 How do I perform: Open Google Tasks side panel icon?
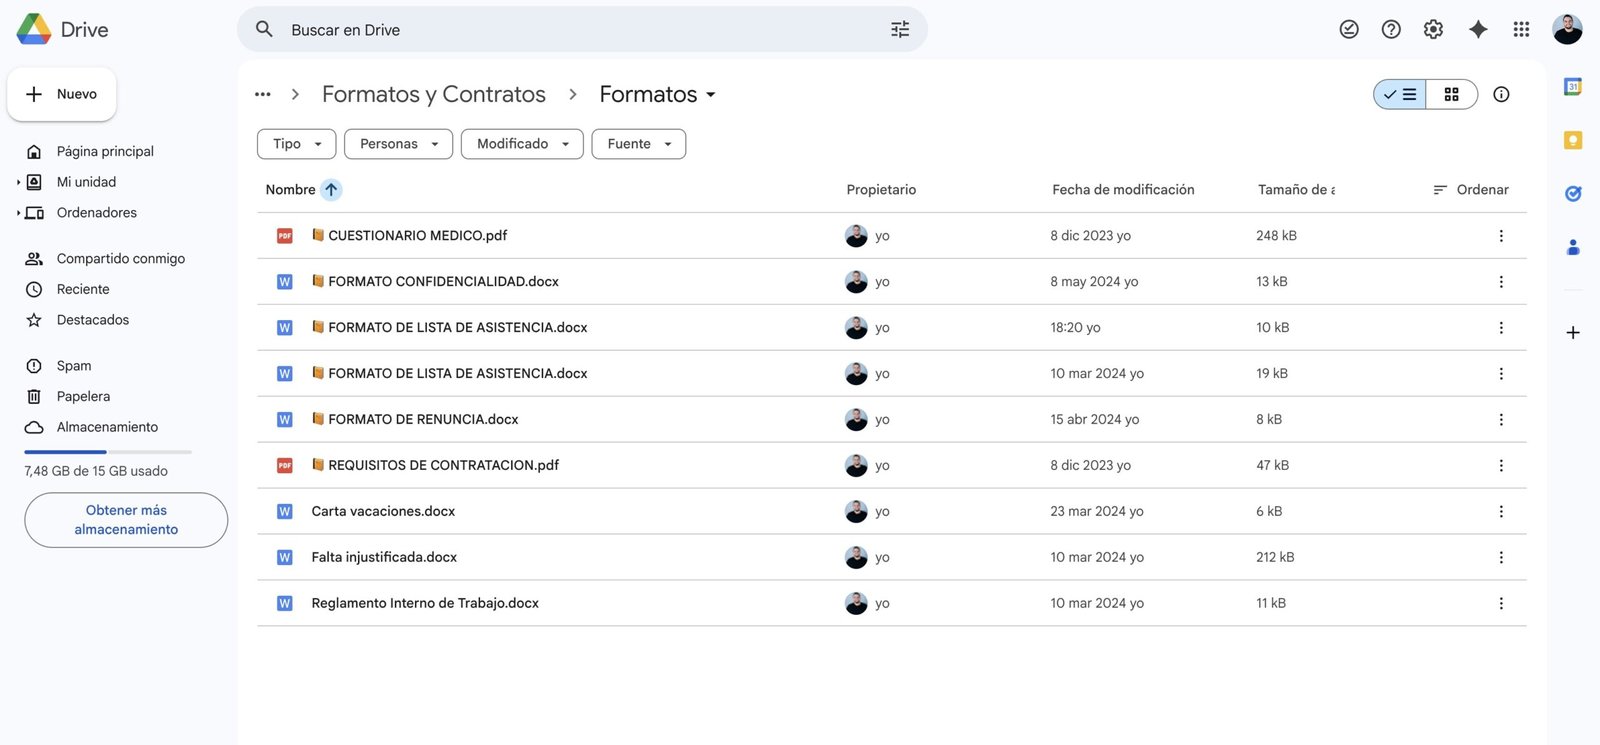[1573, 193]
